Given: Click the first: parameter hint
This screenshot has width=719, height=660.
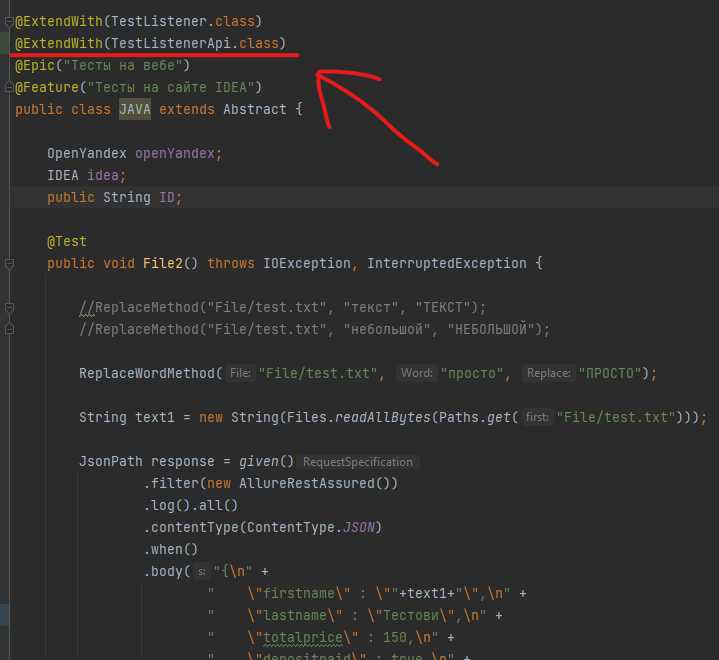Looking at the screenshot, I should (x=537, y=417).
